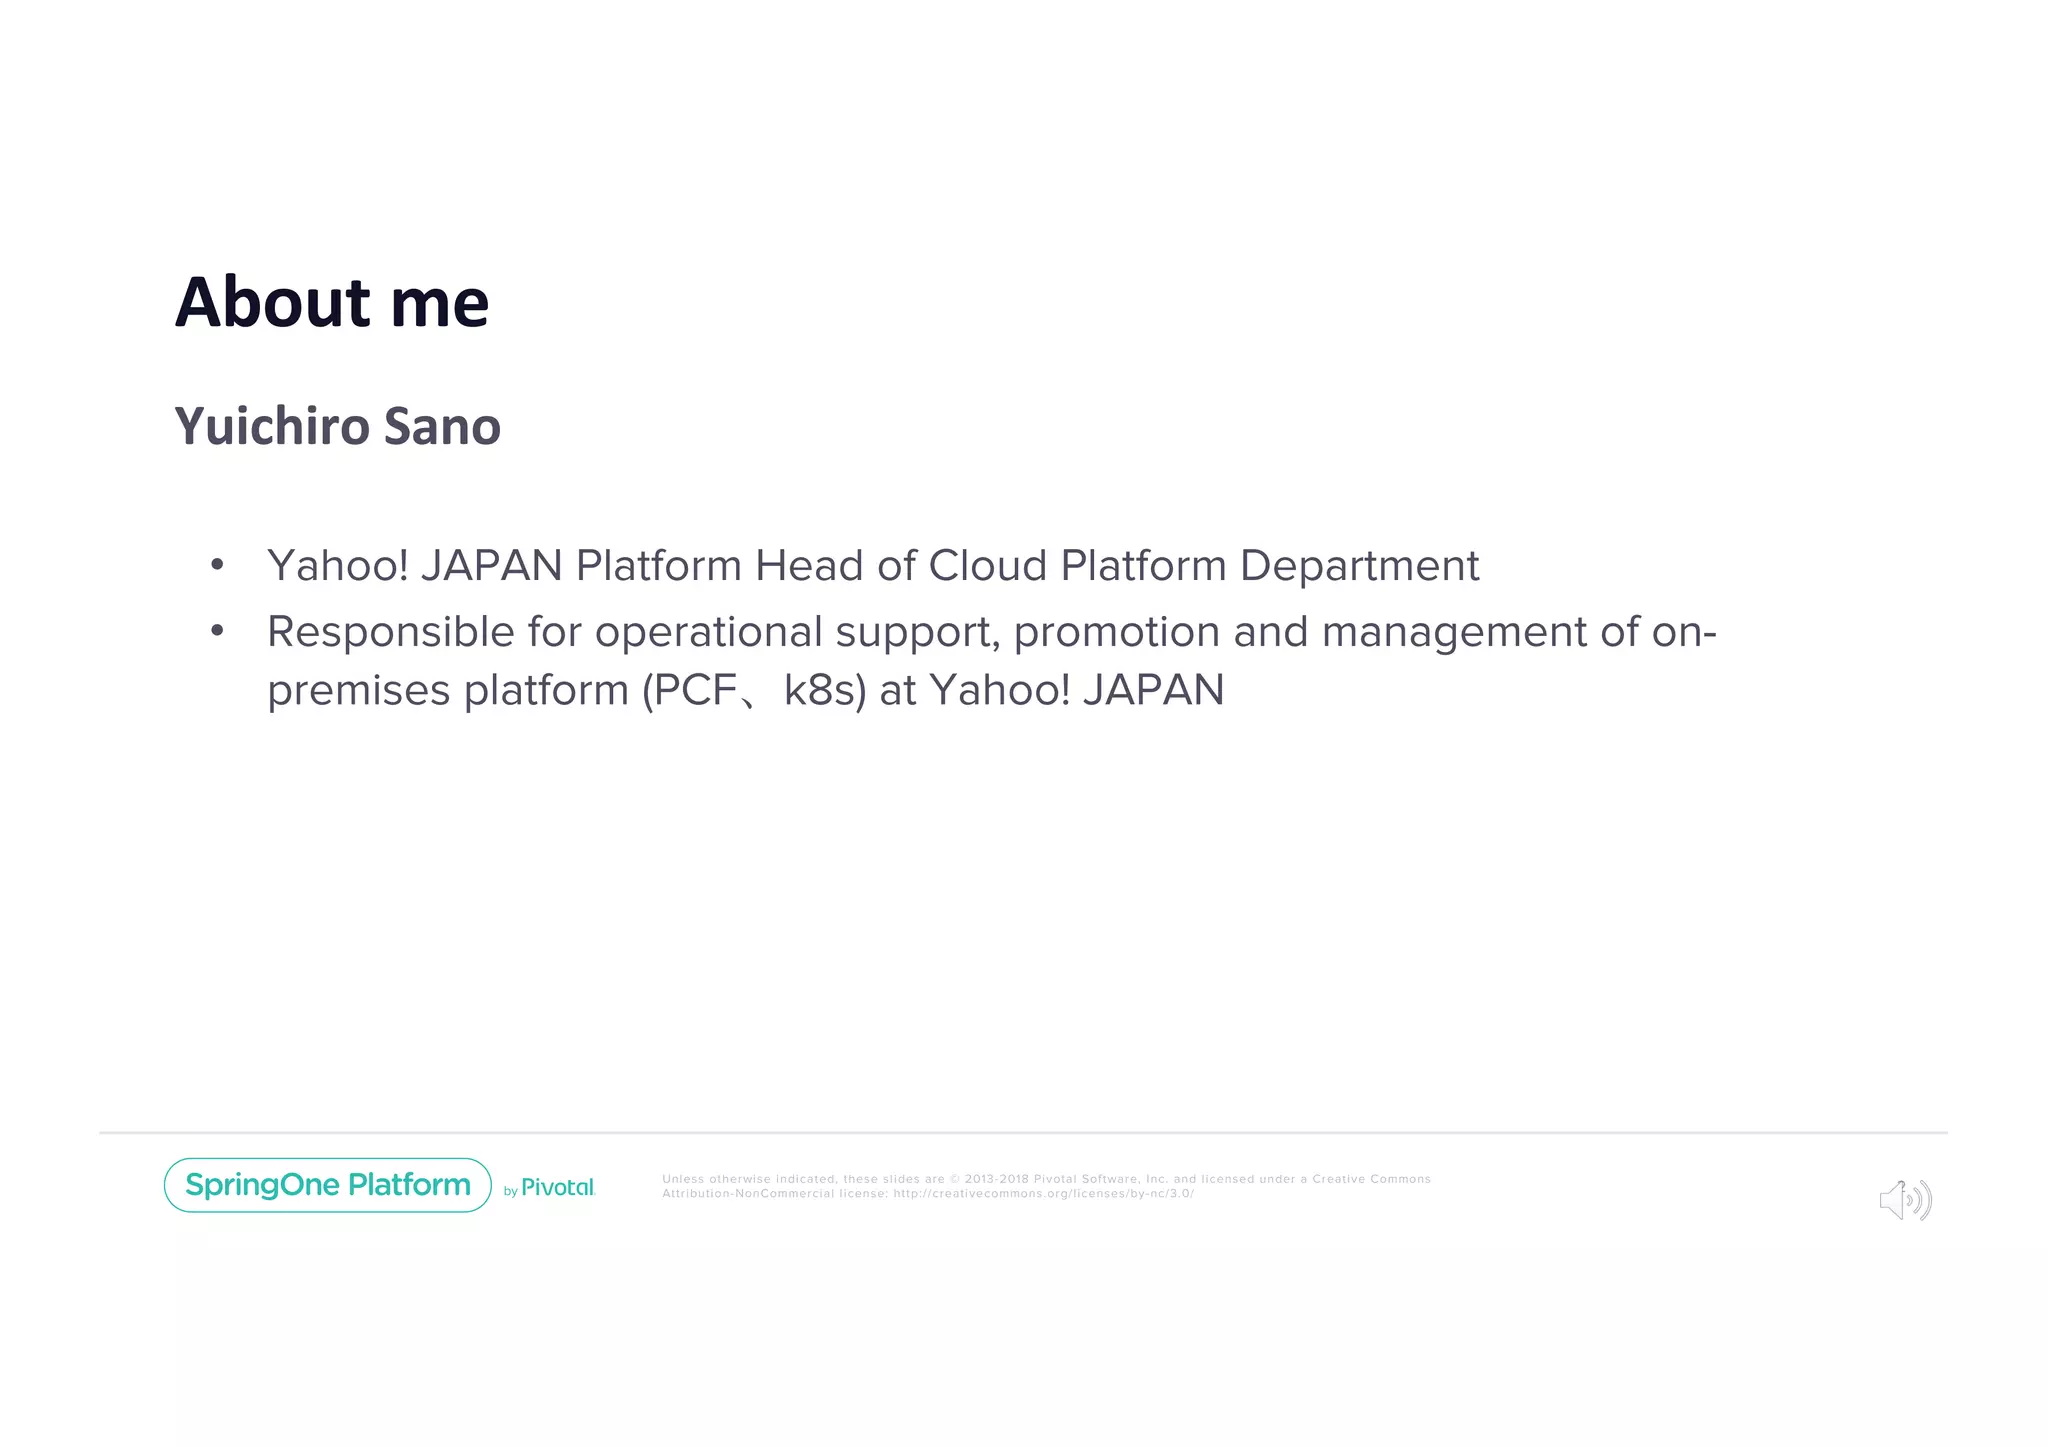Click the SpringOne Platform logo badge
The width and height of the screenshot is (2048, 1447).
[328, 1185]
